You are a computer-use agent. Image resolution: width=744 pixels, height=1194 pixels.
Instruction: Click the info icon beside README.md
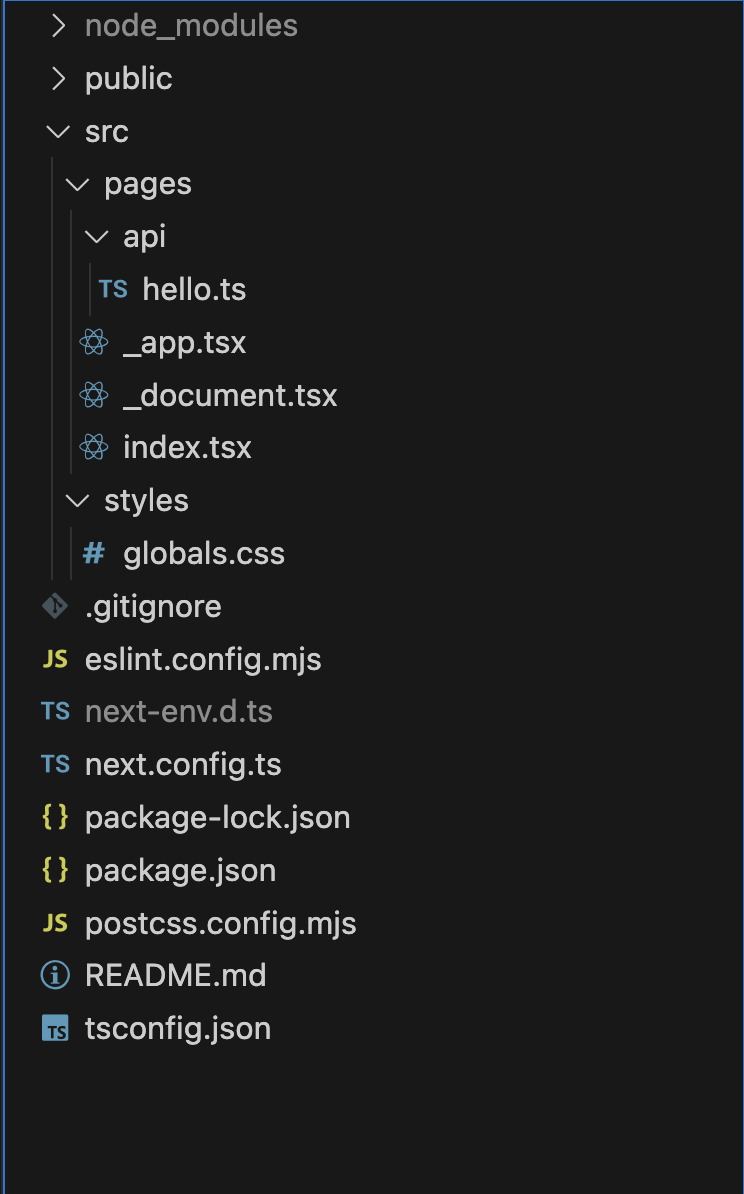pyautogui.click(x=55, y=975)
